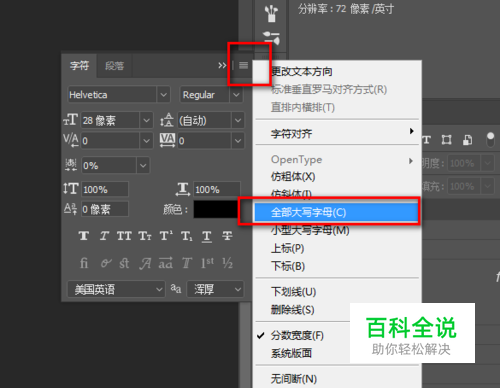Viewport: 500px width, 388px height.
Task: Enable swash glyph icon
Action: 145,263
